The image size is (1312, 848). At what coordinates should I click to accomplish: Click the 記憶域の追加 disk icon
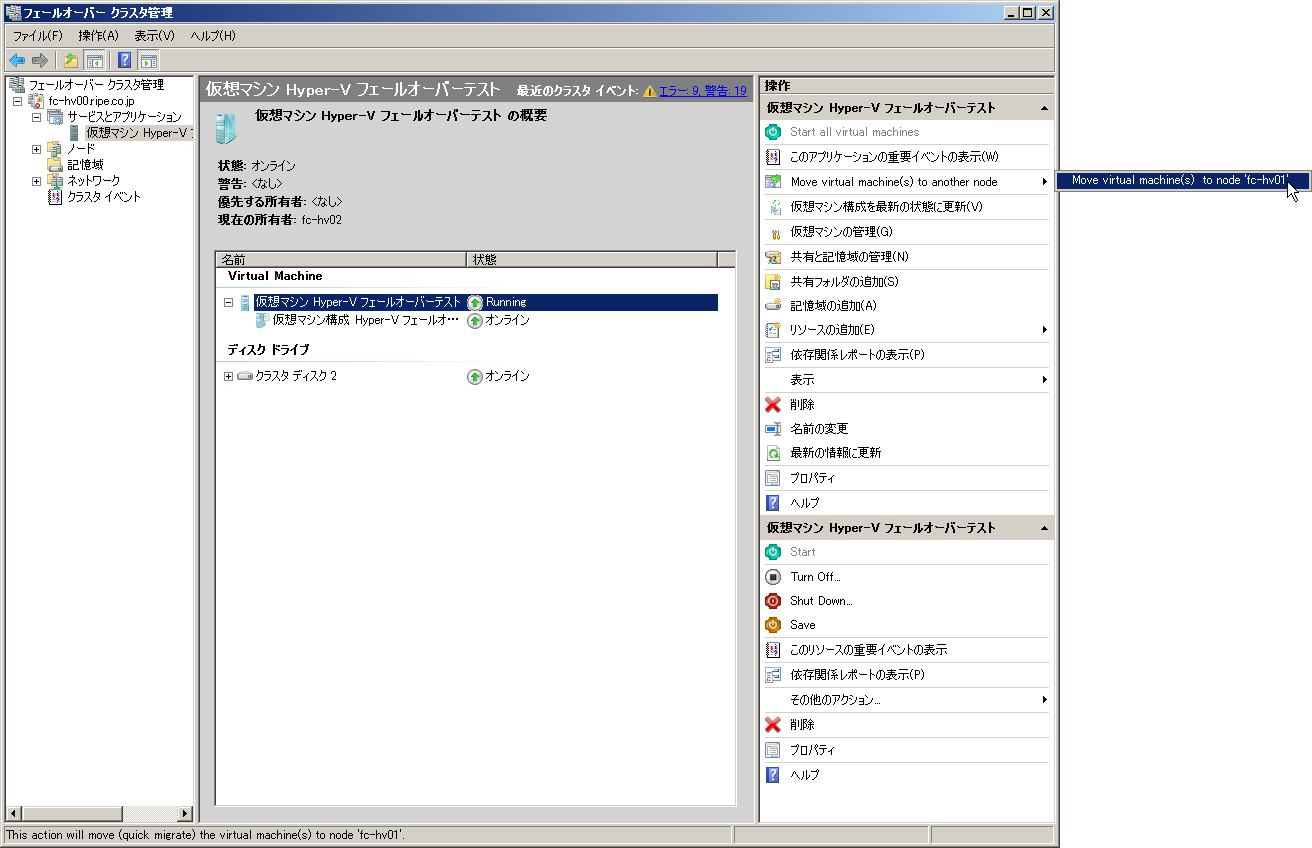point(773,306)
